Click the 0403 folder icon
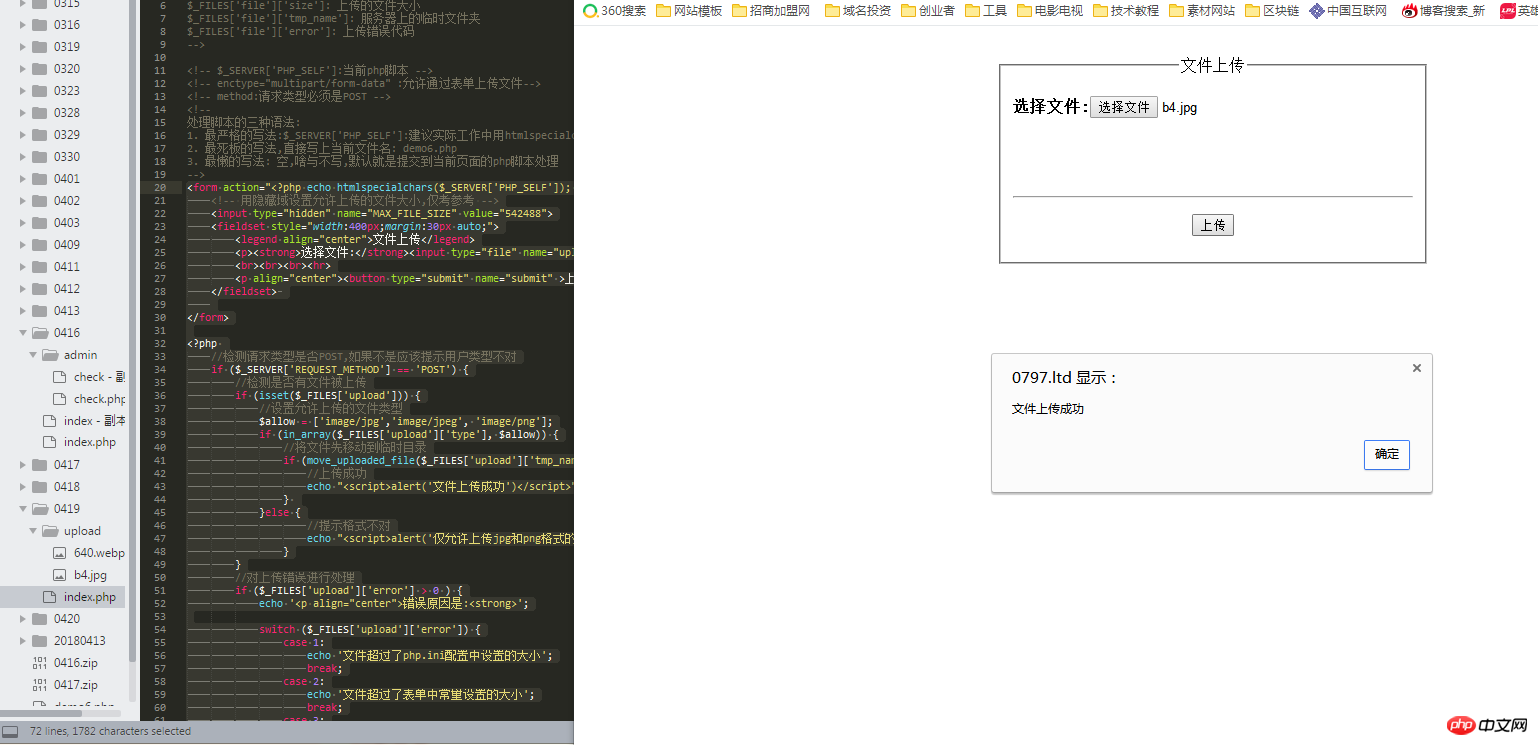Screen dimensions: 1538x745 click(x=40, y=223)
